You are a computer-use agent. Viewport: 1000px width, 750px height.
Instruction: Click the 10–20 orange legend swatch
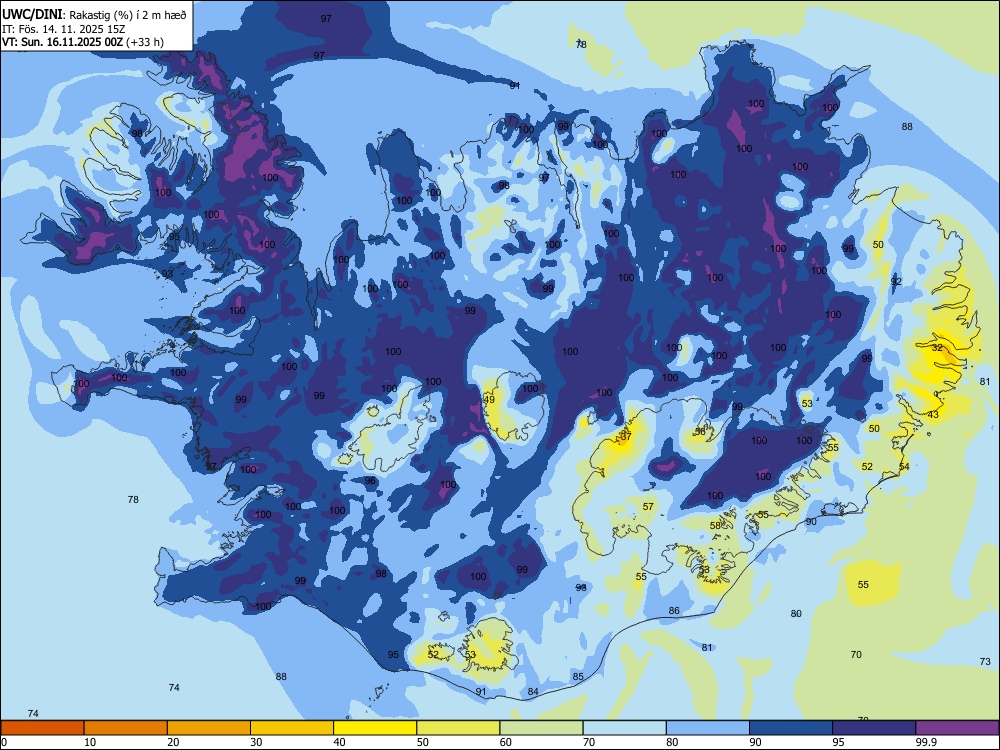(x=126, y=728)
